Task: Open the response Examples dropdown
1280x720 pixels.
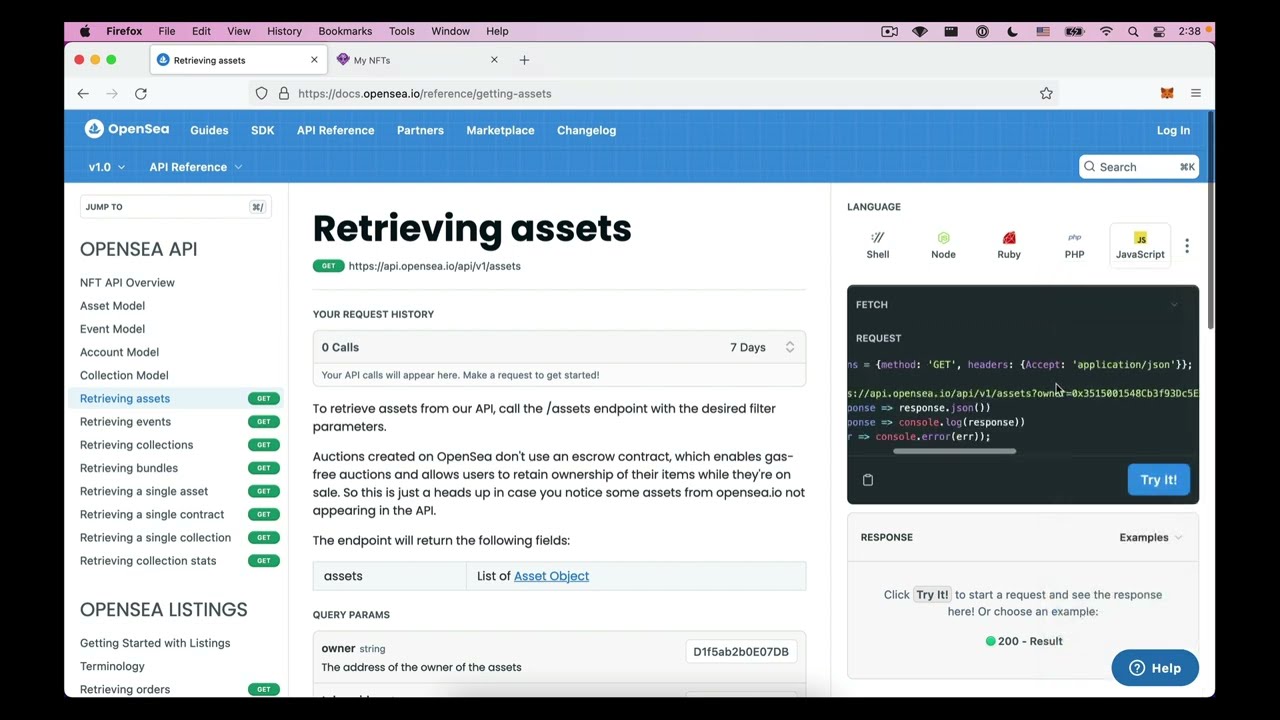Action: click(1150, 538)
